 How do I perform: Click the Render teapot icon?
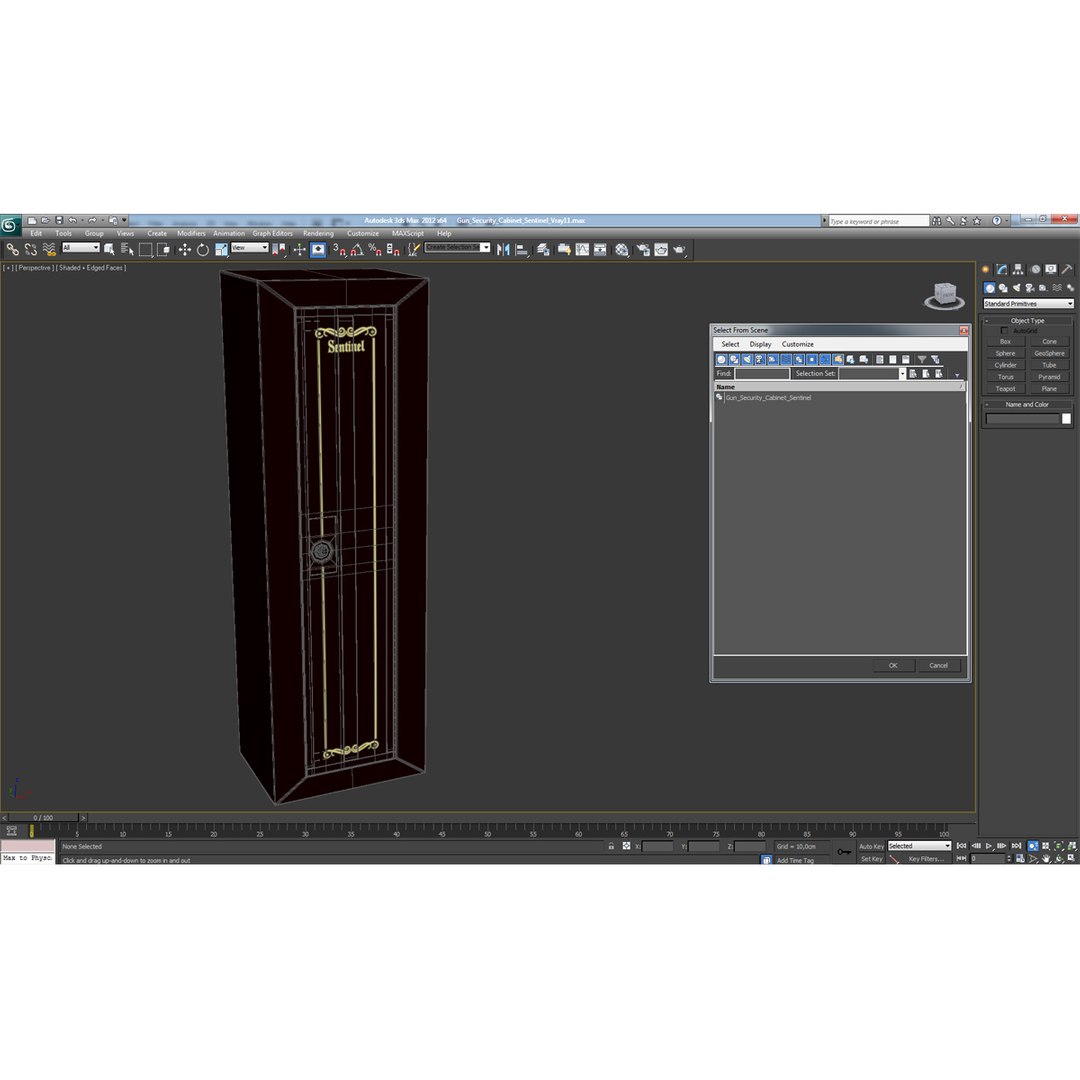point(679,250)
